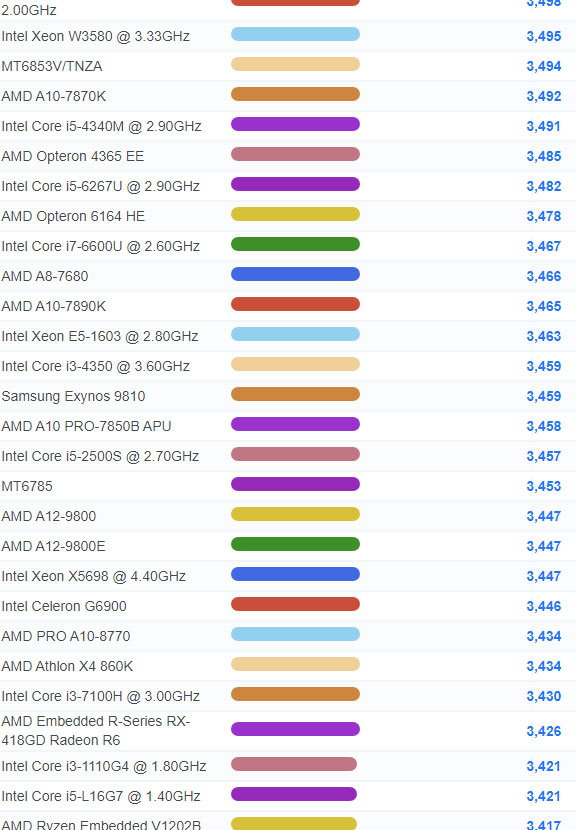Click the 3,478 benchmark score
This screenshot has height=830, width=576.
tap(544, 216)
